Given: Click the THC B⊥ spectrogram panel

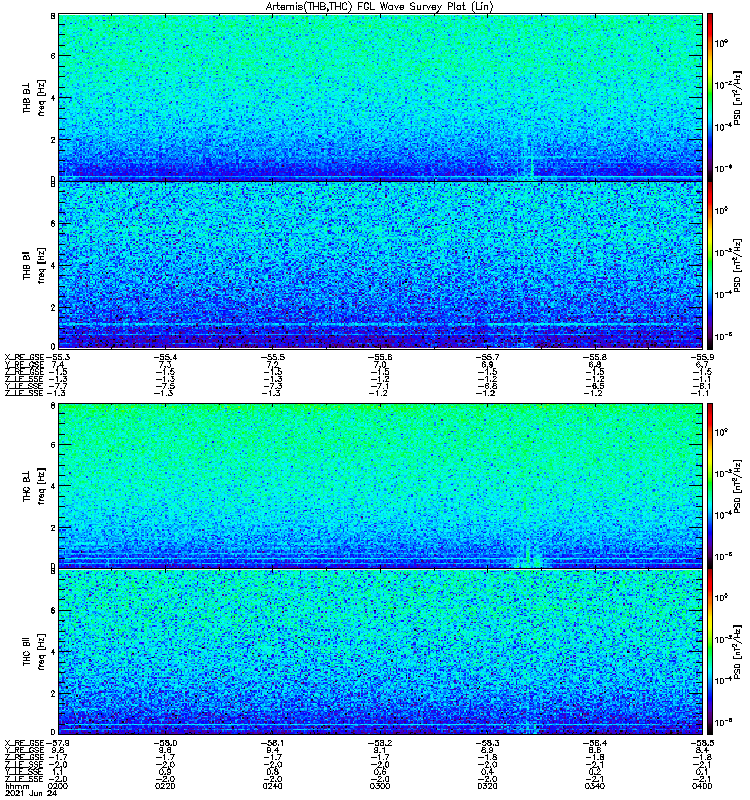Looking at the screenshot, I should coord(381,486).
